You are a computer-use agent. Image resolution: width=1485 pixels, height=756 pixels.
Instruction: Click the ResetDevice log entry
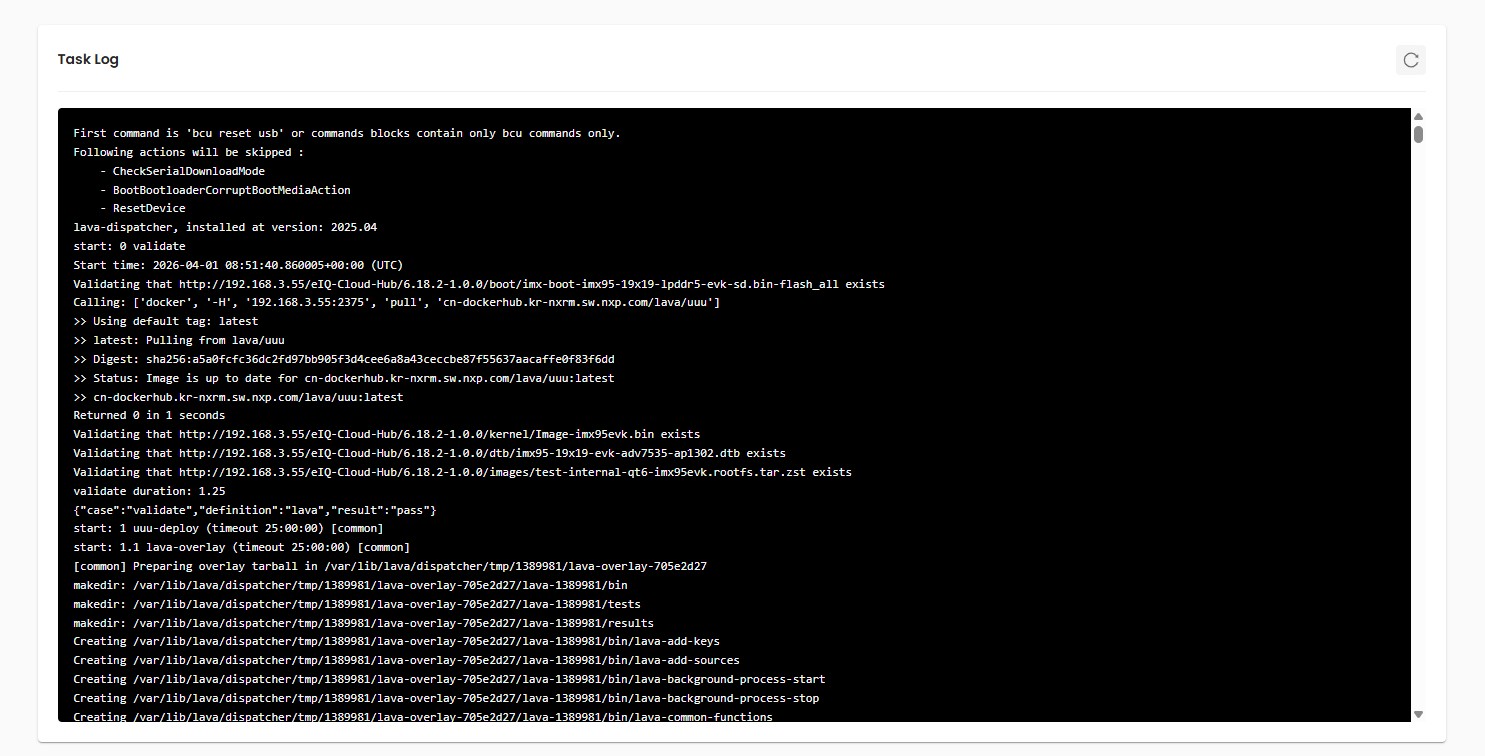click(142, 208)
